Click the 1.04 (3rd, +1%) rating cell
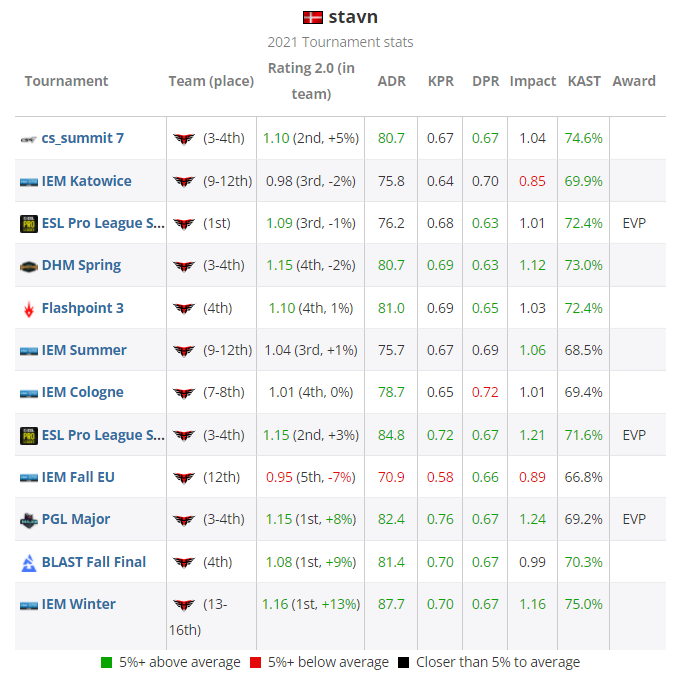 click(x=311, y=350)
